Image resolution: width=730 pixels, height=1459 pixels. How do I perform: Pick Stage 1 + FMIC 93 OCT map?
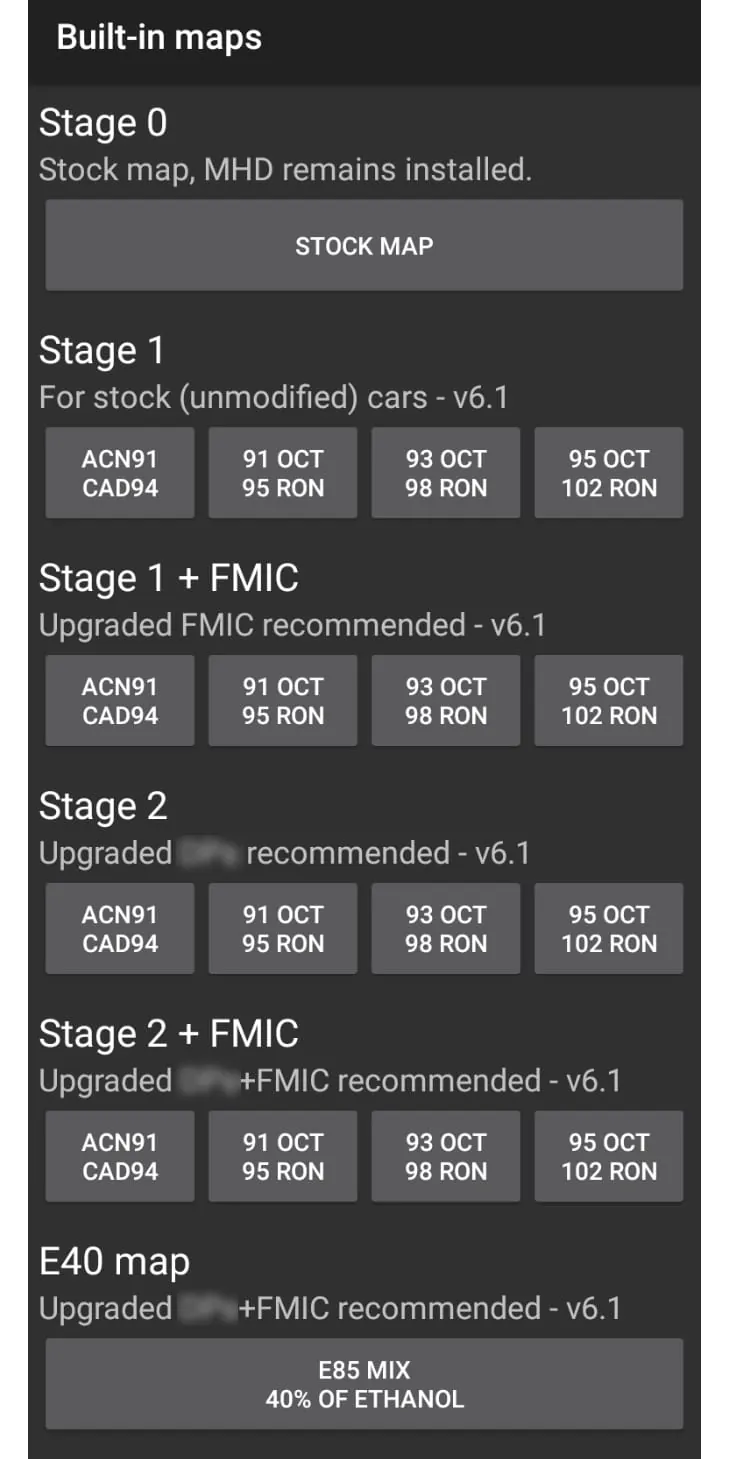pos(446,701)
